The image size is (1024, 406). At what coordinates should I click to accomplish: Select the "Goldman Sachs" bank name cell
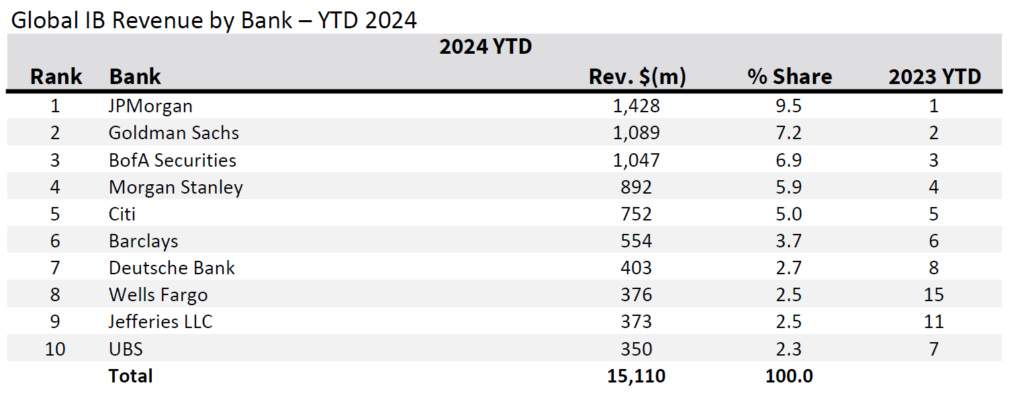click(174, 133)
